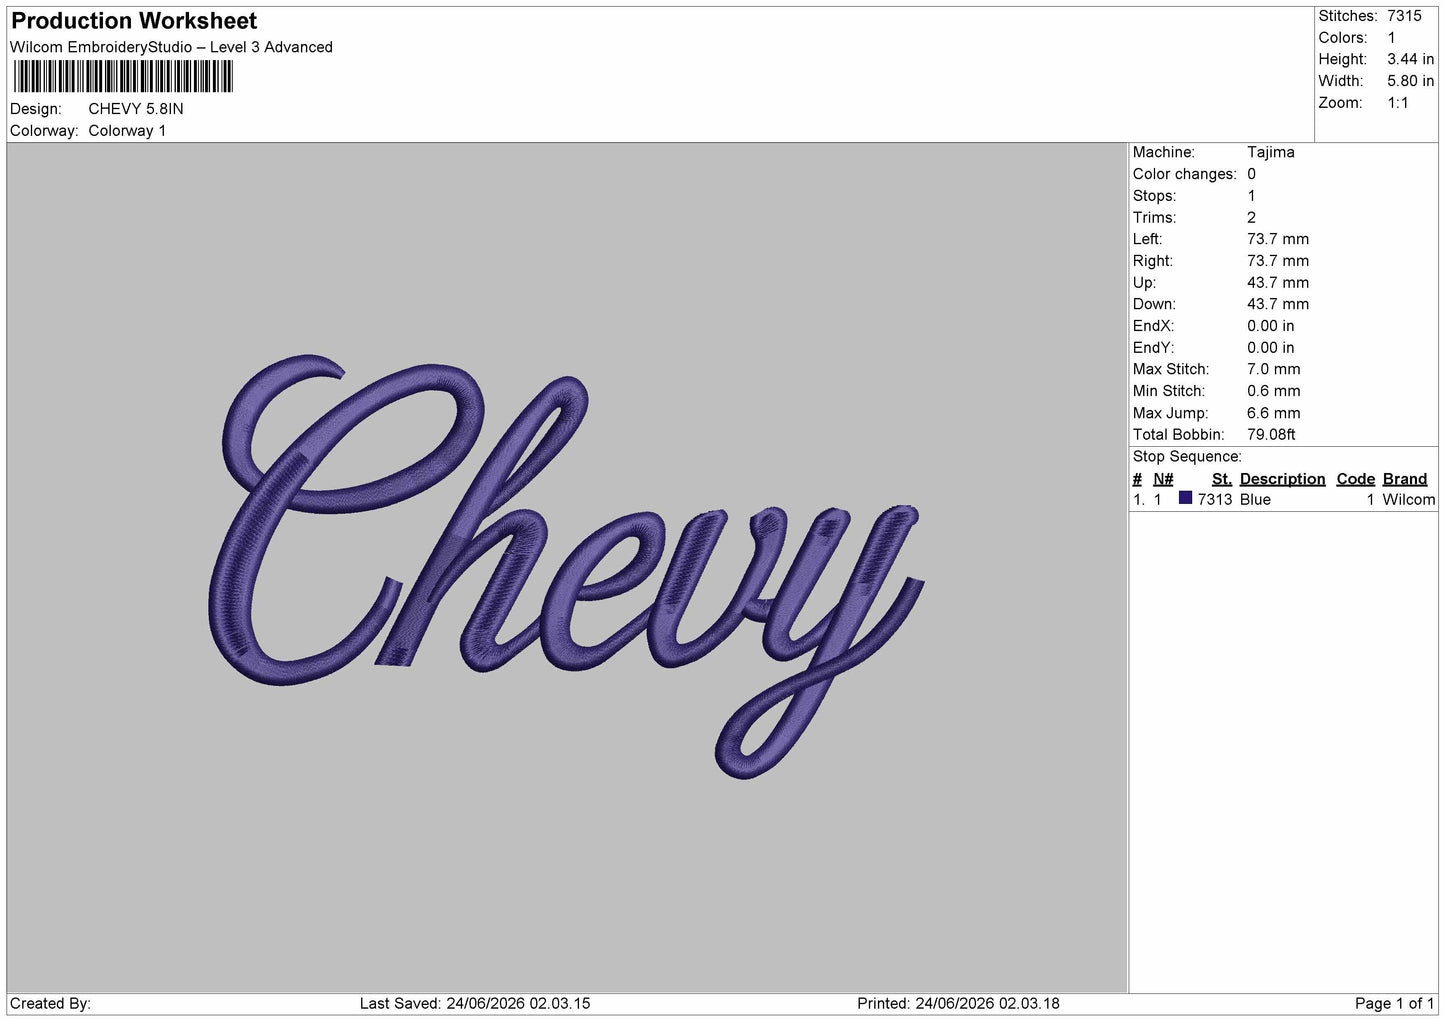The height and width of the screenshot is (1021, 1445).
Task: Click the 'Production Worksheet' title
Action: coord(134,21)
